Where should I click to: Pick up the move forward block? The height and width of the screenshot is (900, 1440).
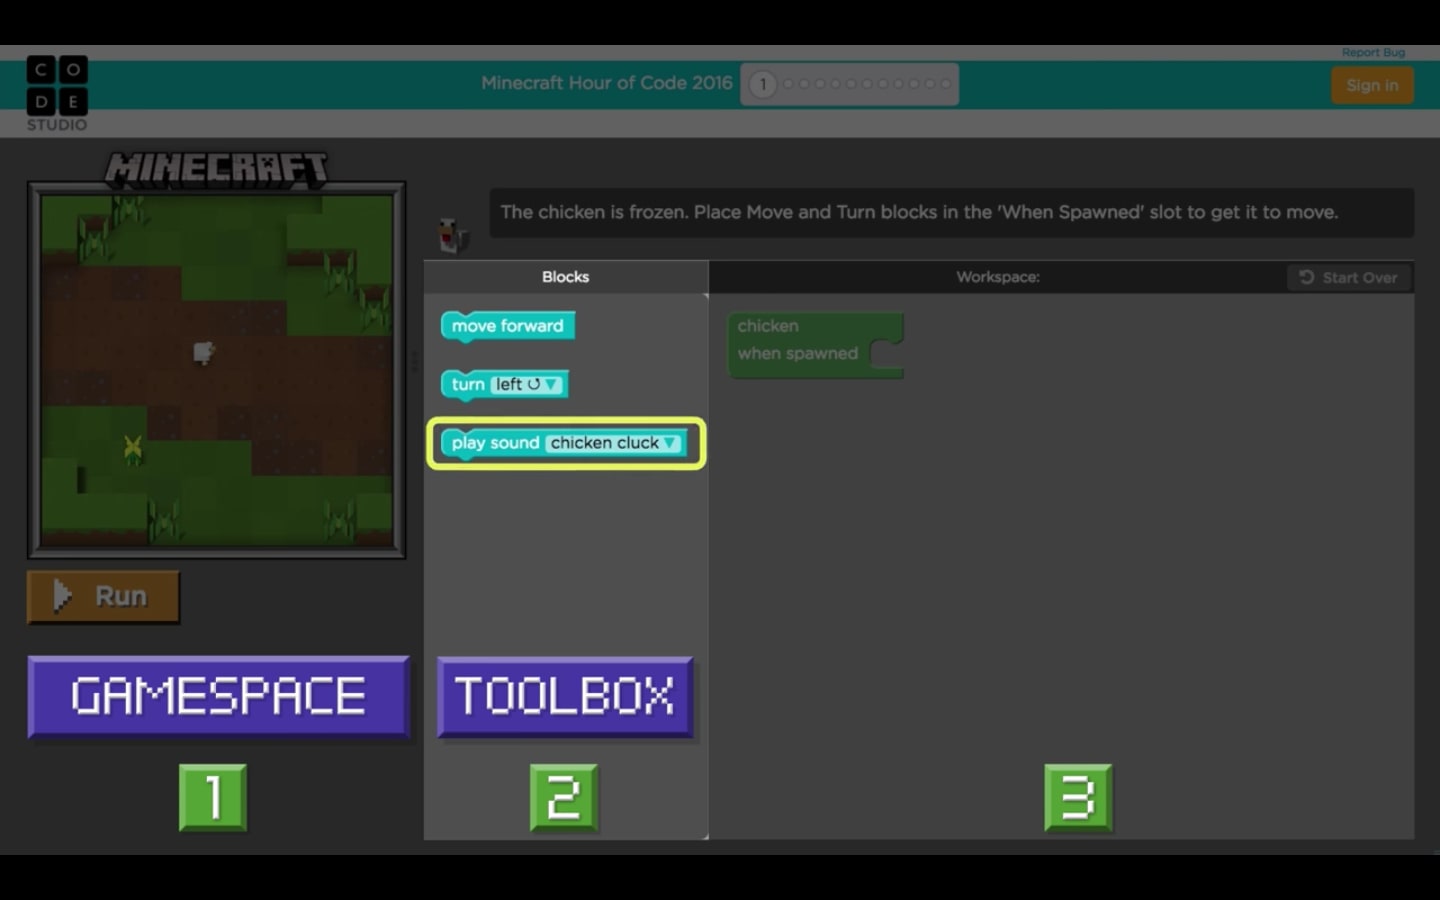(x=507, y=326)
